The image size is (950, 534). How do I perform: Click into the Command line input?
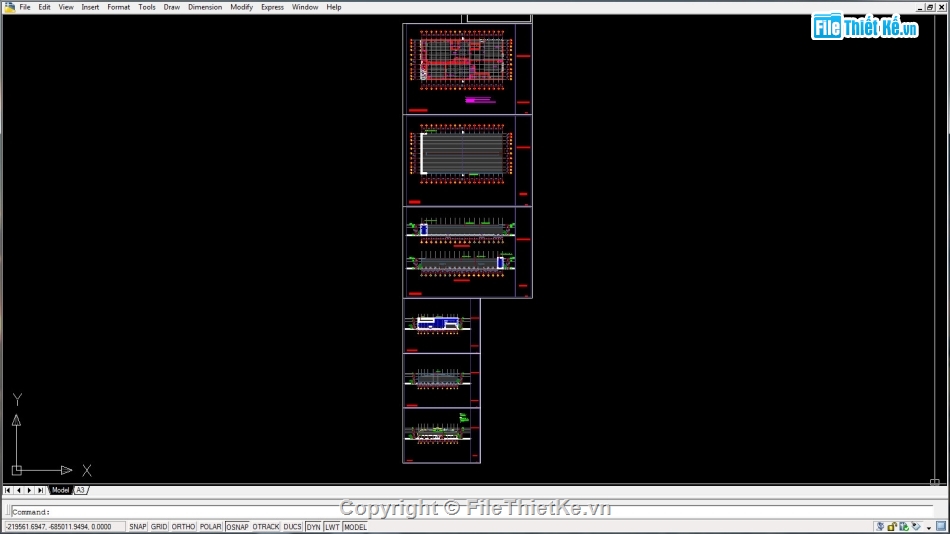pyautogui.click(x=473, y=512)
